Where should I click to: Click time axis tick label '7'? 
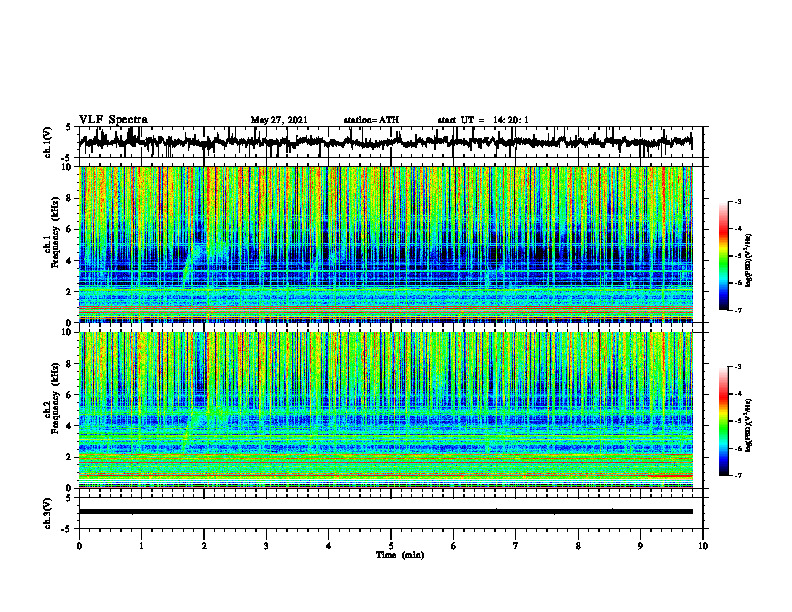click(516, 546)
